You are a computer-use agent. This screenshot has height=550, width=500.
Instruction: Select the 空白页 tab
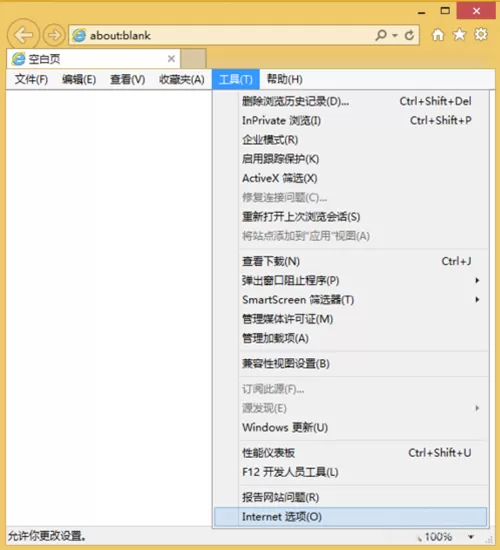point(93,59)
